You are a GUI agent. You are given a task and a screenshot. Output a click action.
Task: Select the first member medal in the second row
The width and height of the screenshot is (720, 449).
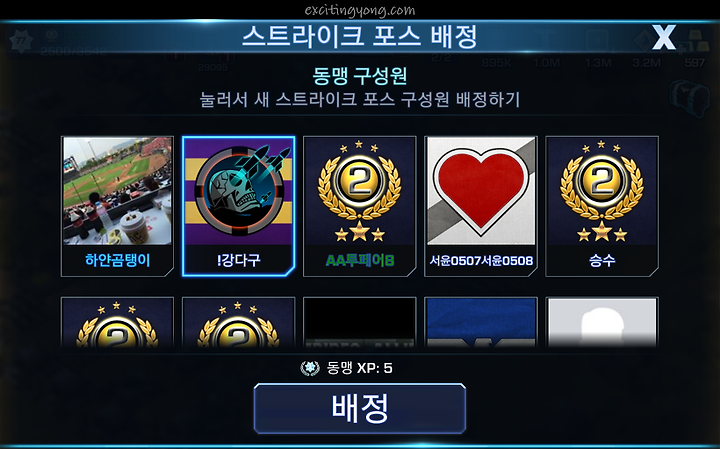pos(117,322)
